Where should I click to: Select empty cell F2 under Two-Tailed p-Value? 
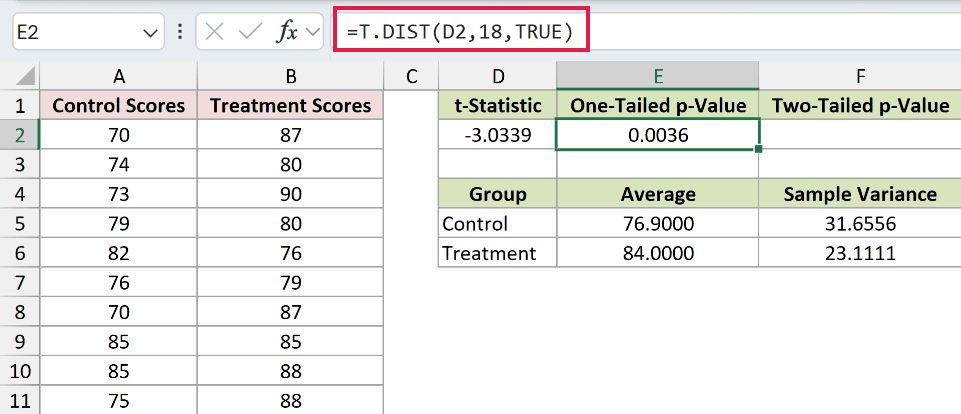pyautogui.click(x=860, y=135)
